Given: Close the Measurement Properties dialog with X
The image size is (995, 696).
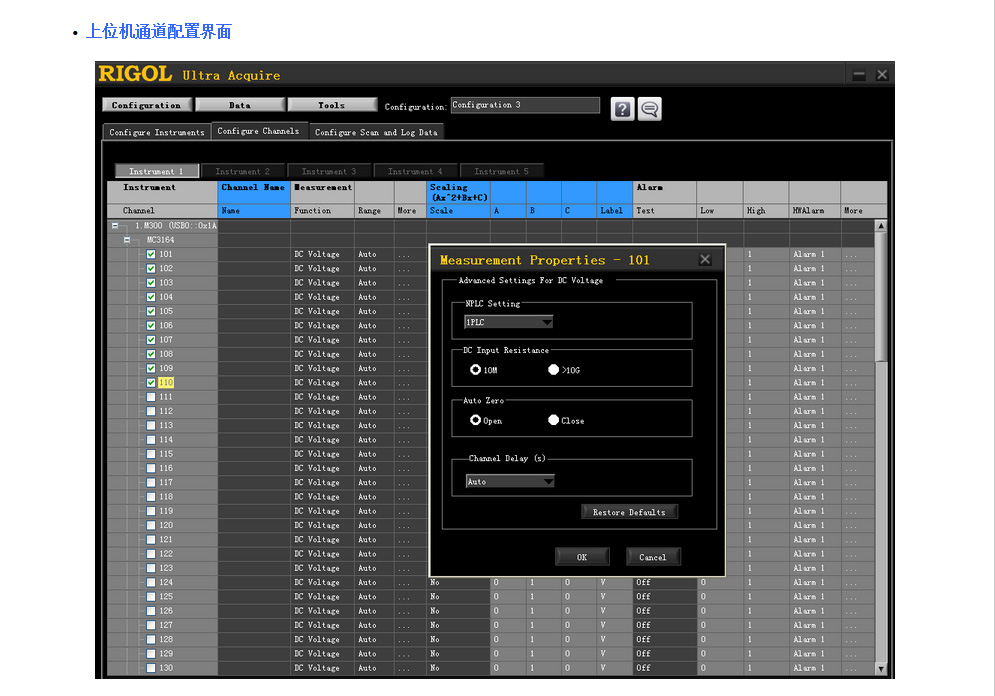Looking at the screenshot, I should coord(705,260).
